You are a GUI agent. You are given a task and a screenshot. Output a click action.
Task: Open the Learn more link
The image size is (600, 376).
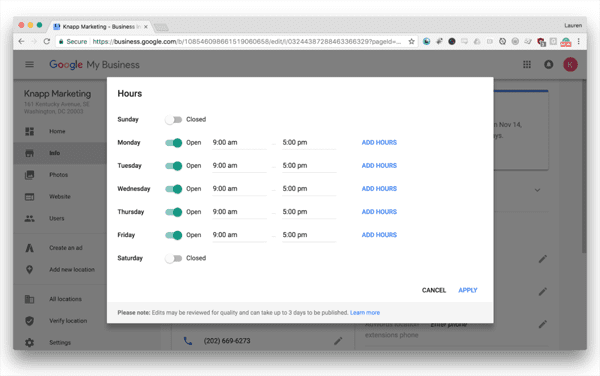[365, 313]
